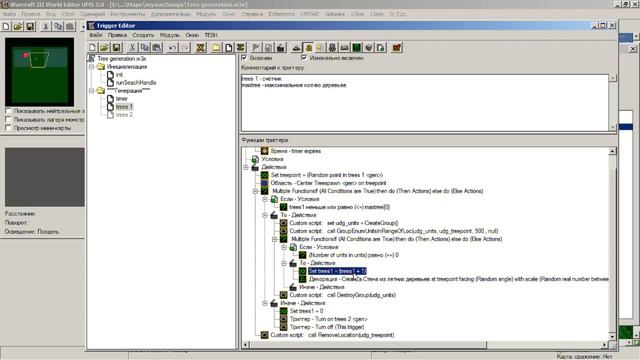Viewport: 640px width, 360px height.
Task: Create new trigger comment icon
Action: pyautogui.click(x=240, y=48)
